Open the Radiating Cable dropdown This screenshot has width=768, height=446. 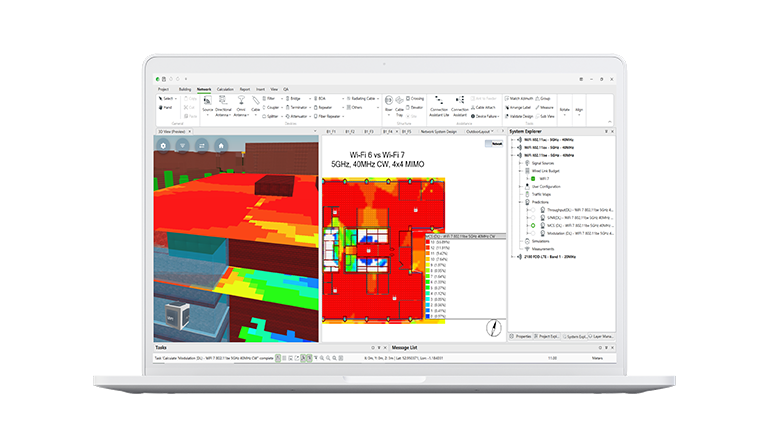378,98
